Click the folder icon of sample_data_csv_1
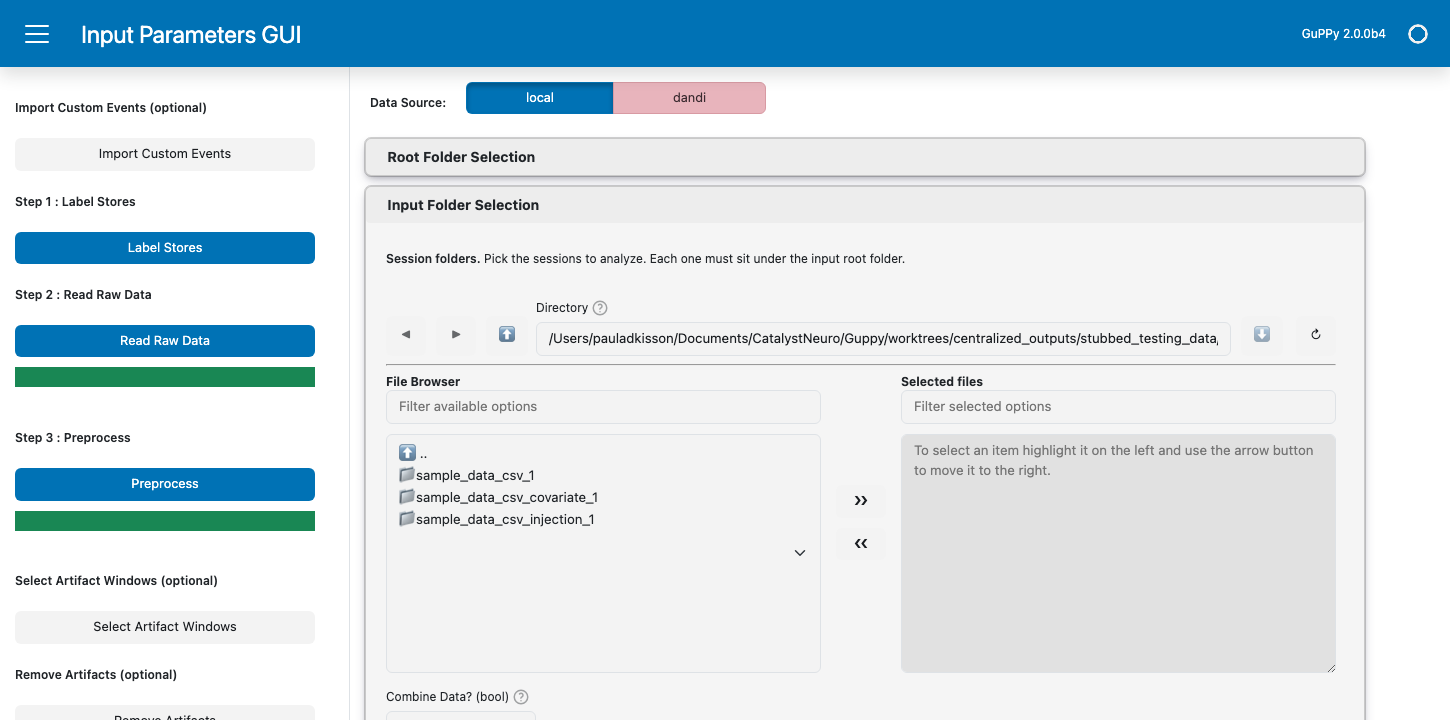Viewport: 1450px width, 720px height. pyautogui.click(x=406, y=475)
